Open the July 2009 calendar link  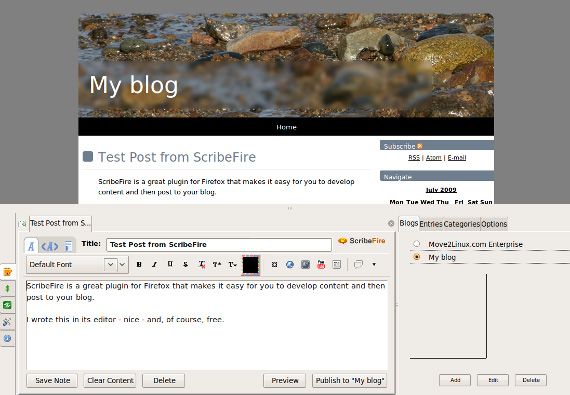441,190
